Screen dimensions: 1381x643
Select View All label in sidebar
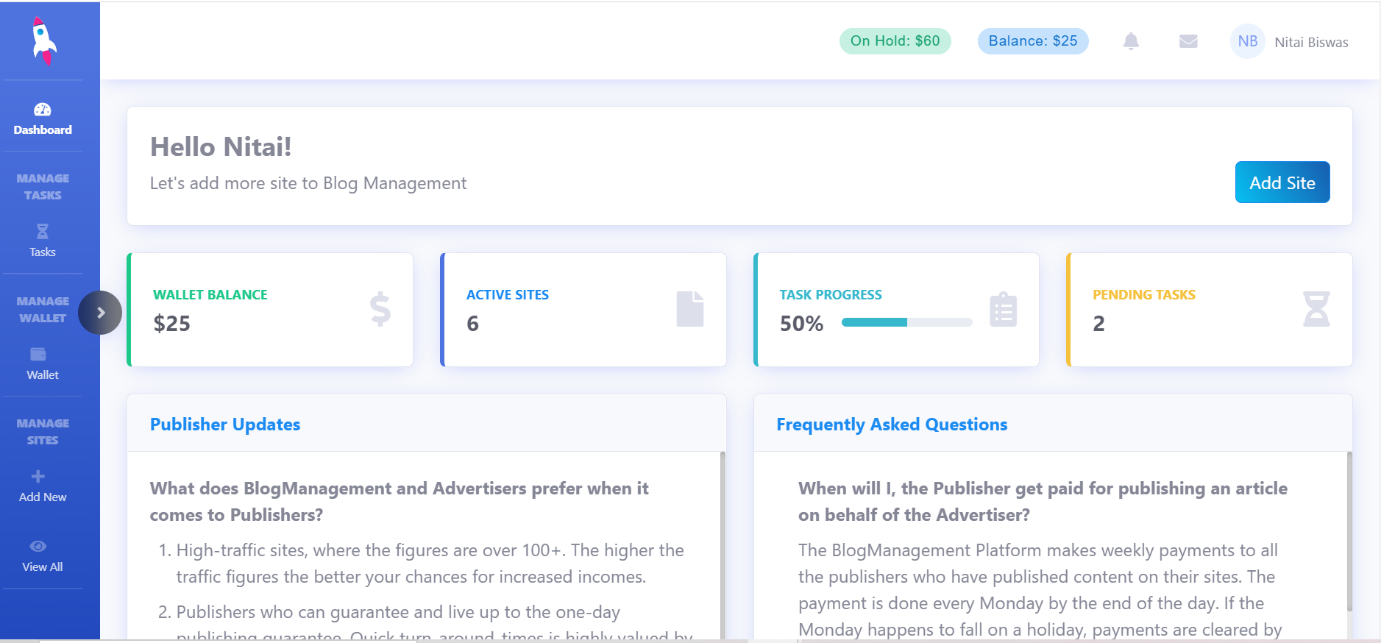(42, 567)
